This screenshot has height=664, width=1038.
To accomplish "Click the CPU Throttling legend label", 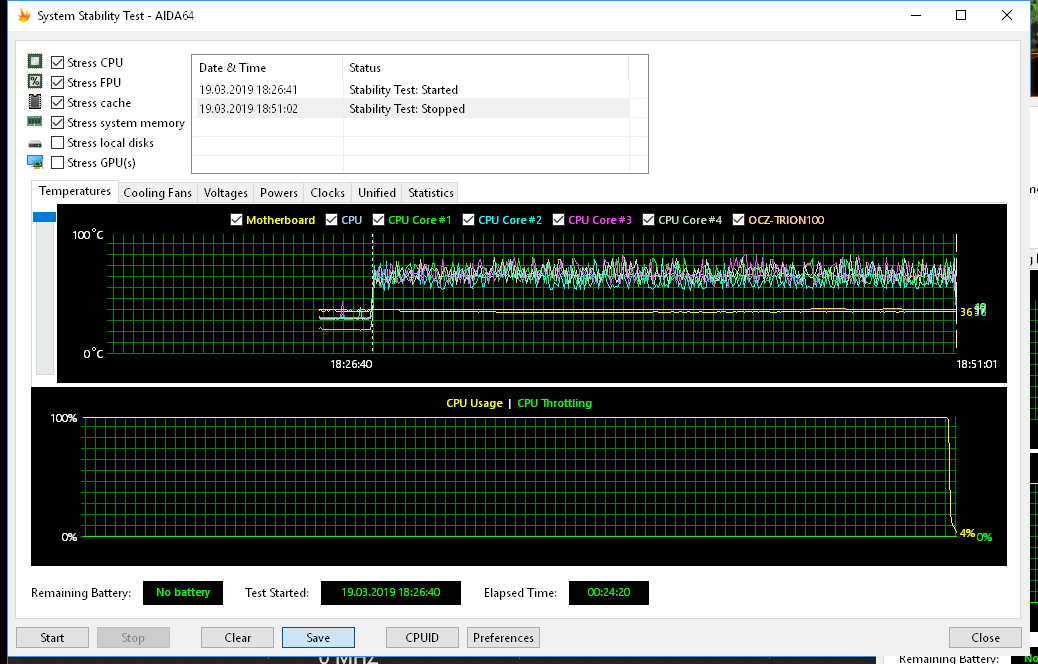I will pyautogui.click(x=555, y=403).
